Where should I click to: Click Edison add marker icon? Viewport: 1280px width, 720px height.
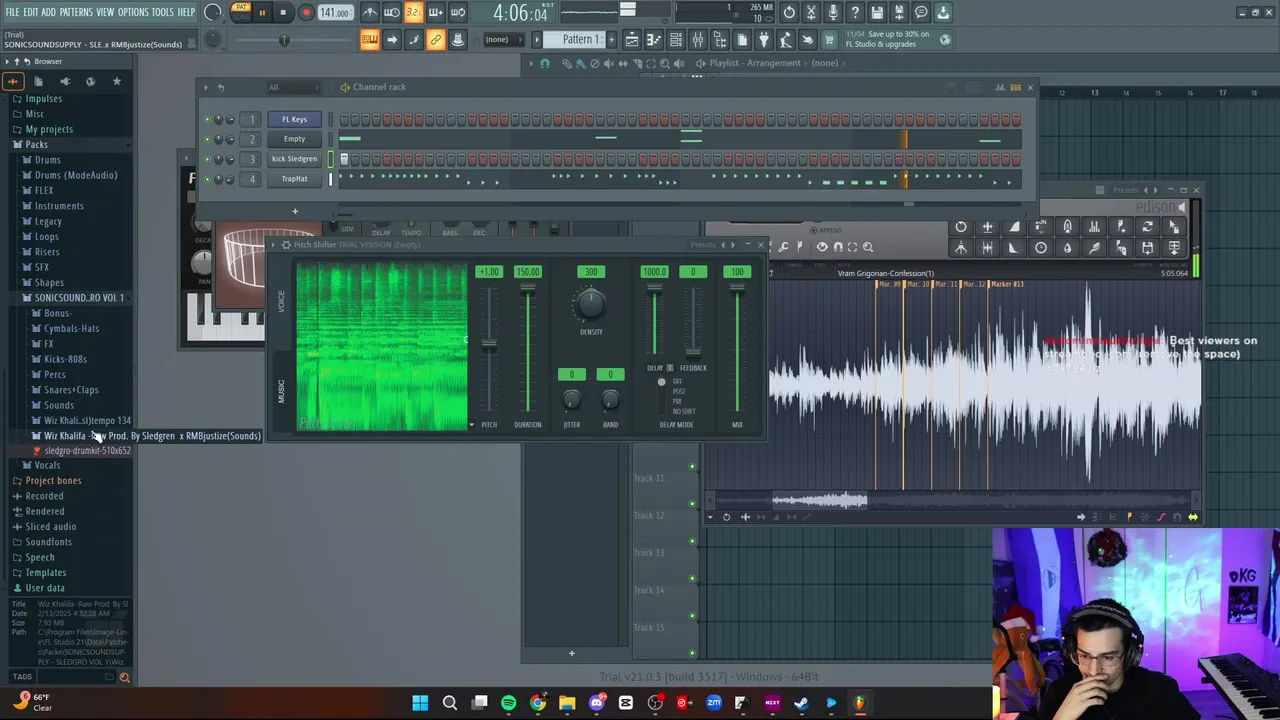[1121, 228]
